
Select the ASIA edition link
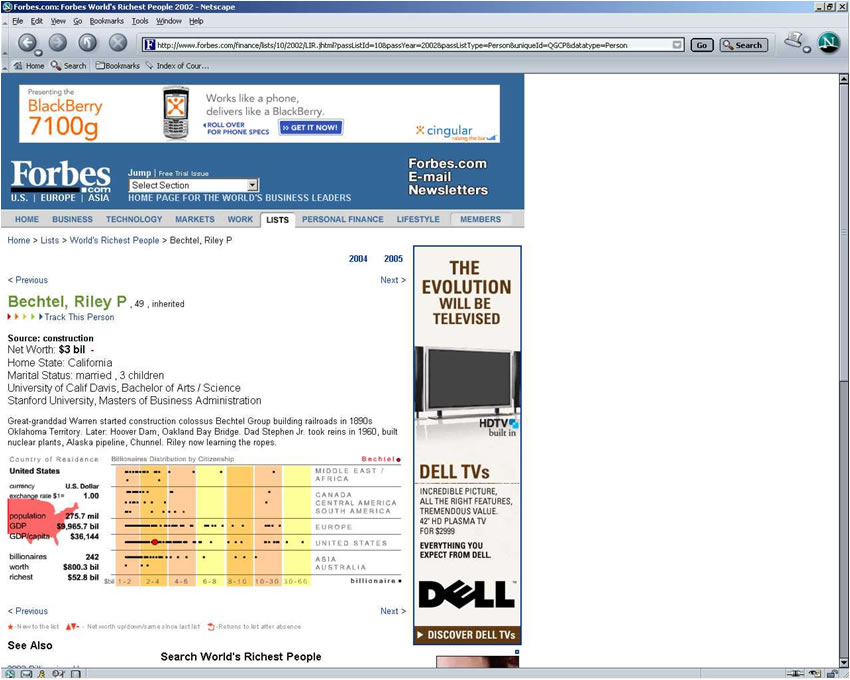point(98,198)
